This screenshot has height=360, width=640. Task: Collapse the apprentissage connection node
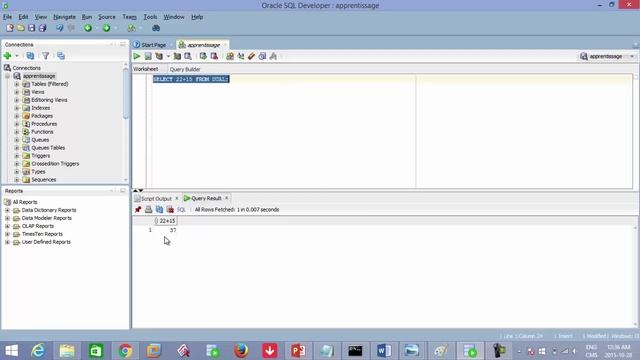click(7, 76)
